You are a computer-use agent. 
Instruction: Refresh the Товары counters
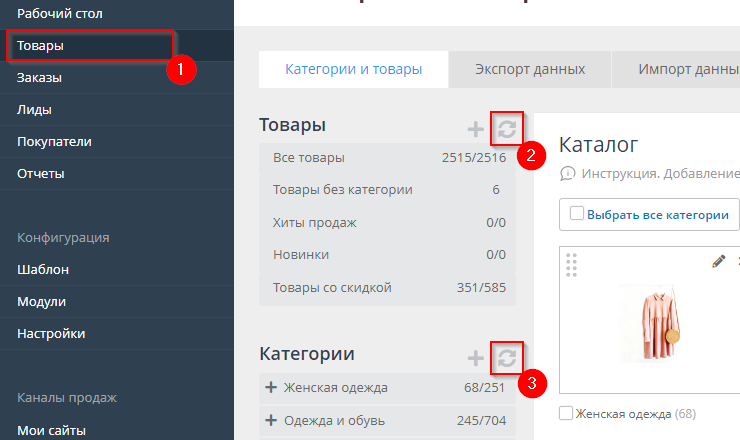[507, 128]
